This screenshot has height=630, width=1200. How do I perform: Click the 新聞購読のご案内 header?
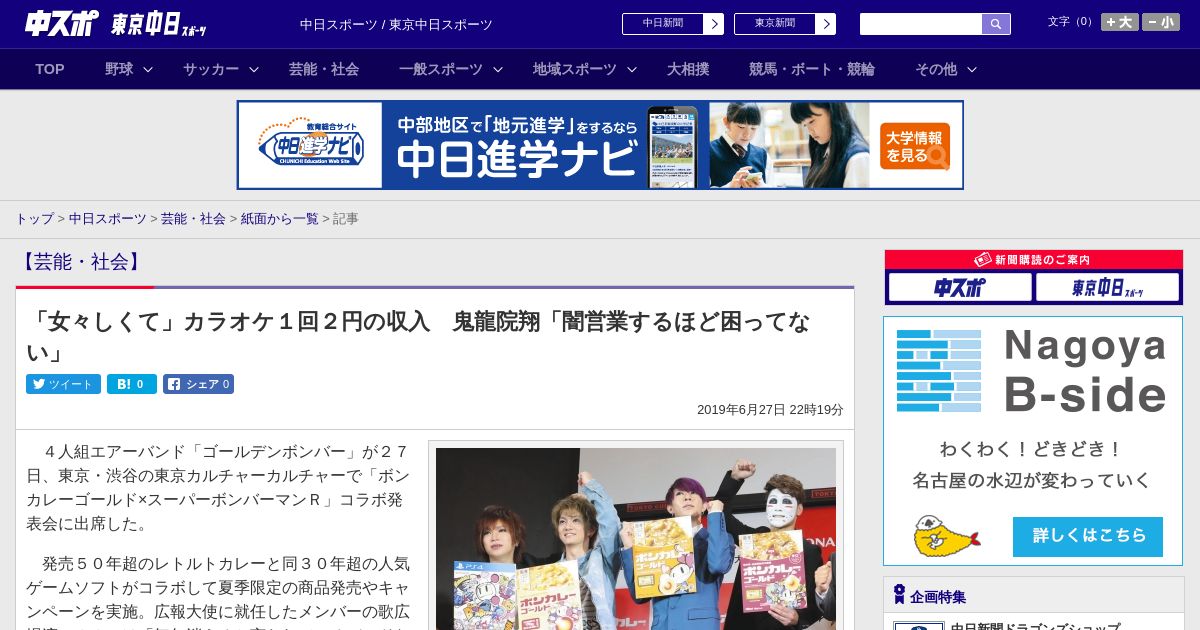point(1033,260)
